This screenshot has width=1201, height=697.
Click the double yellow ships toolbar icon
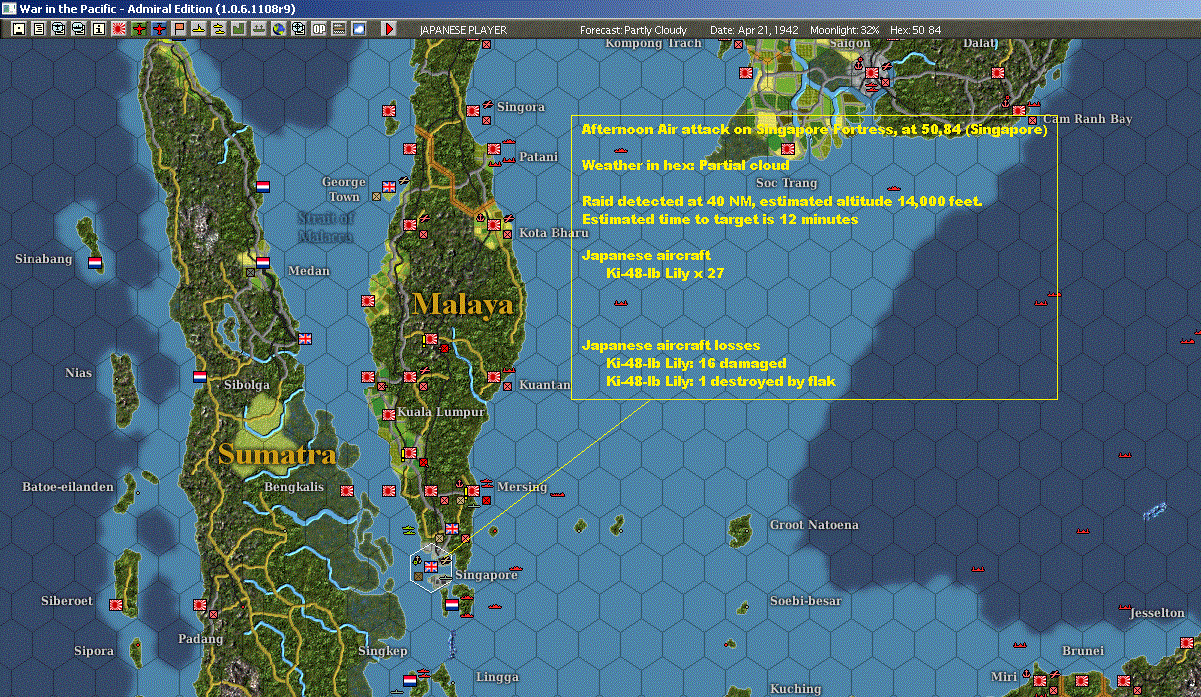(x=218, y=29)
